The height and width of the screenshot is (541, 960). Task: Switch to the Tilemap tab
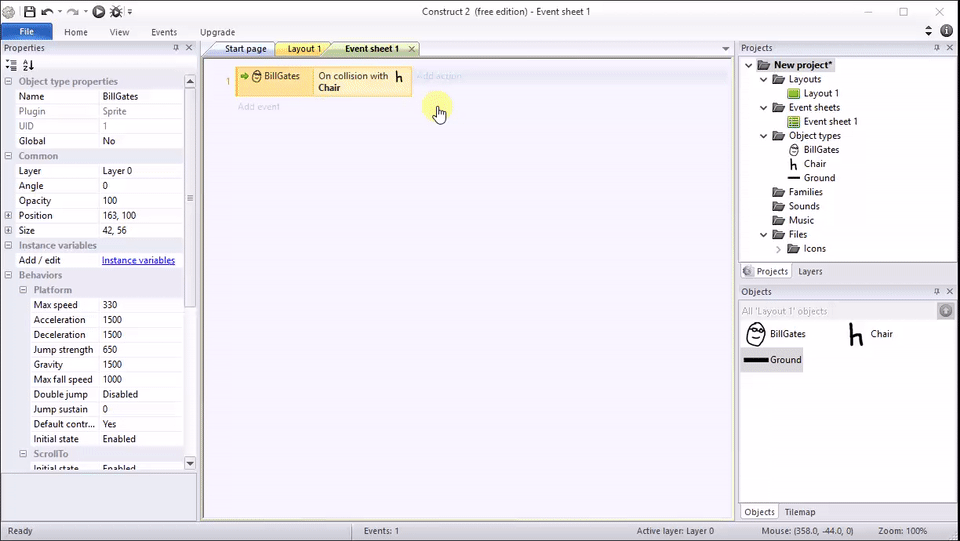click(x=800, y=512)
